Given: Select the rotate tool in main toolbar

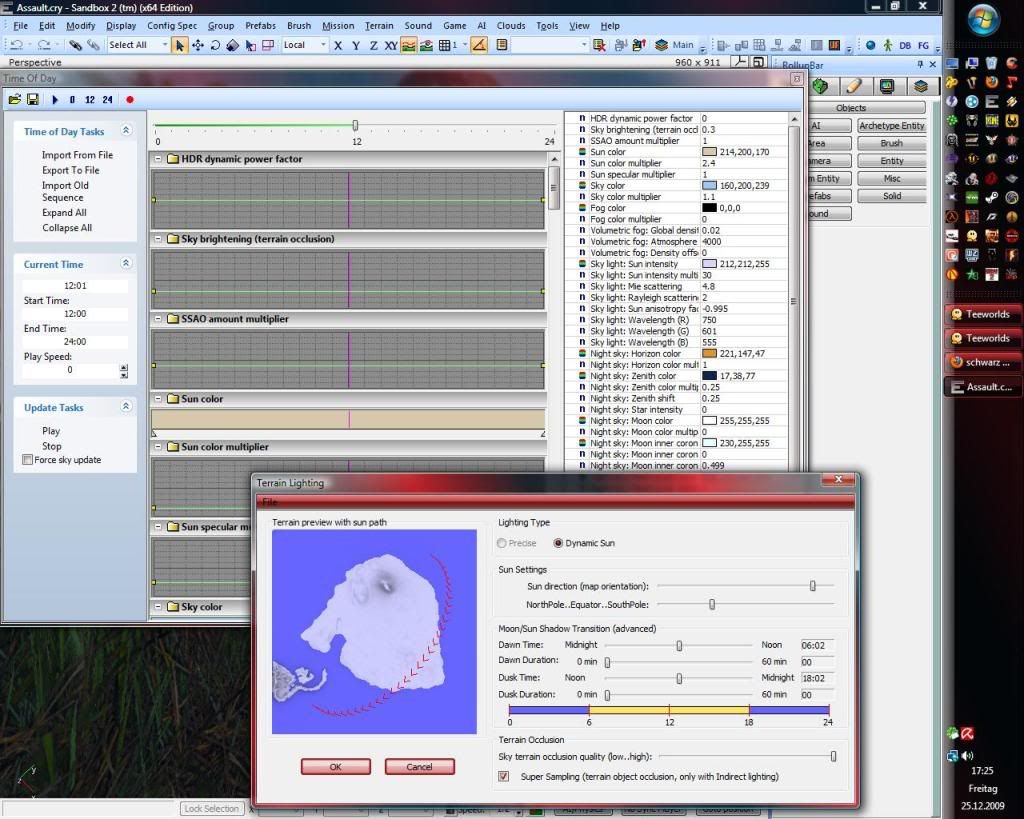Looking at the screenshot, I should [215, 45].
